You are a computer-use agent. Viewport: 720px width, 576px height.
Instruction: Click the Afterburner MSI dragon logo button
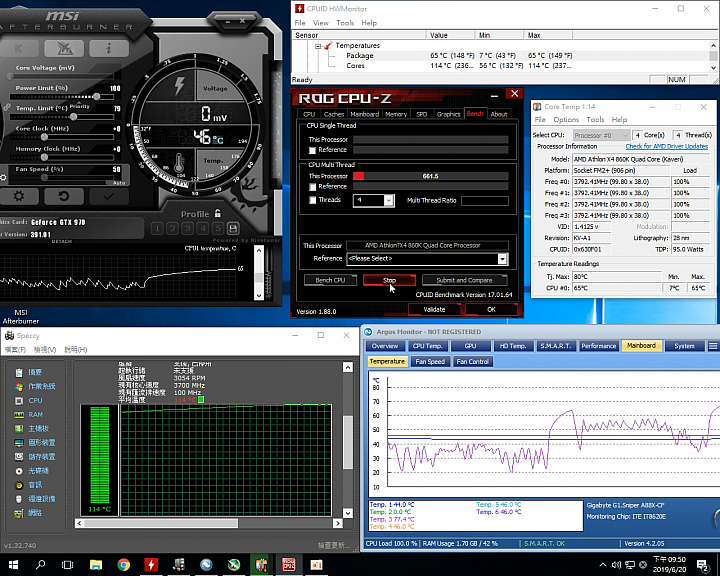pyautogui.click(x=64, y=48)
